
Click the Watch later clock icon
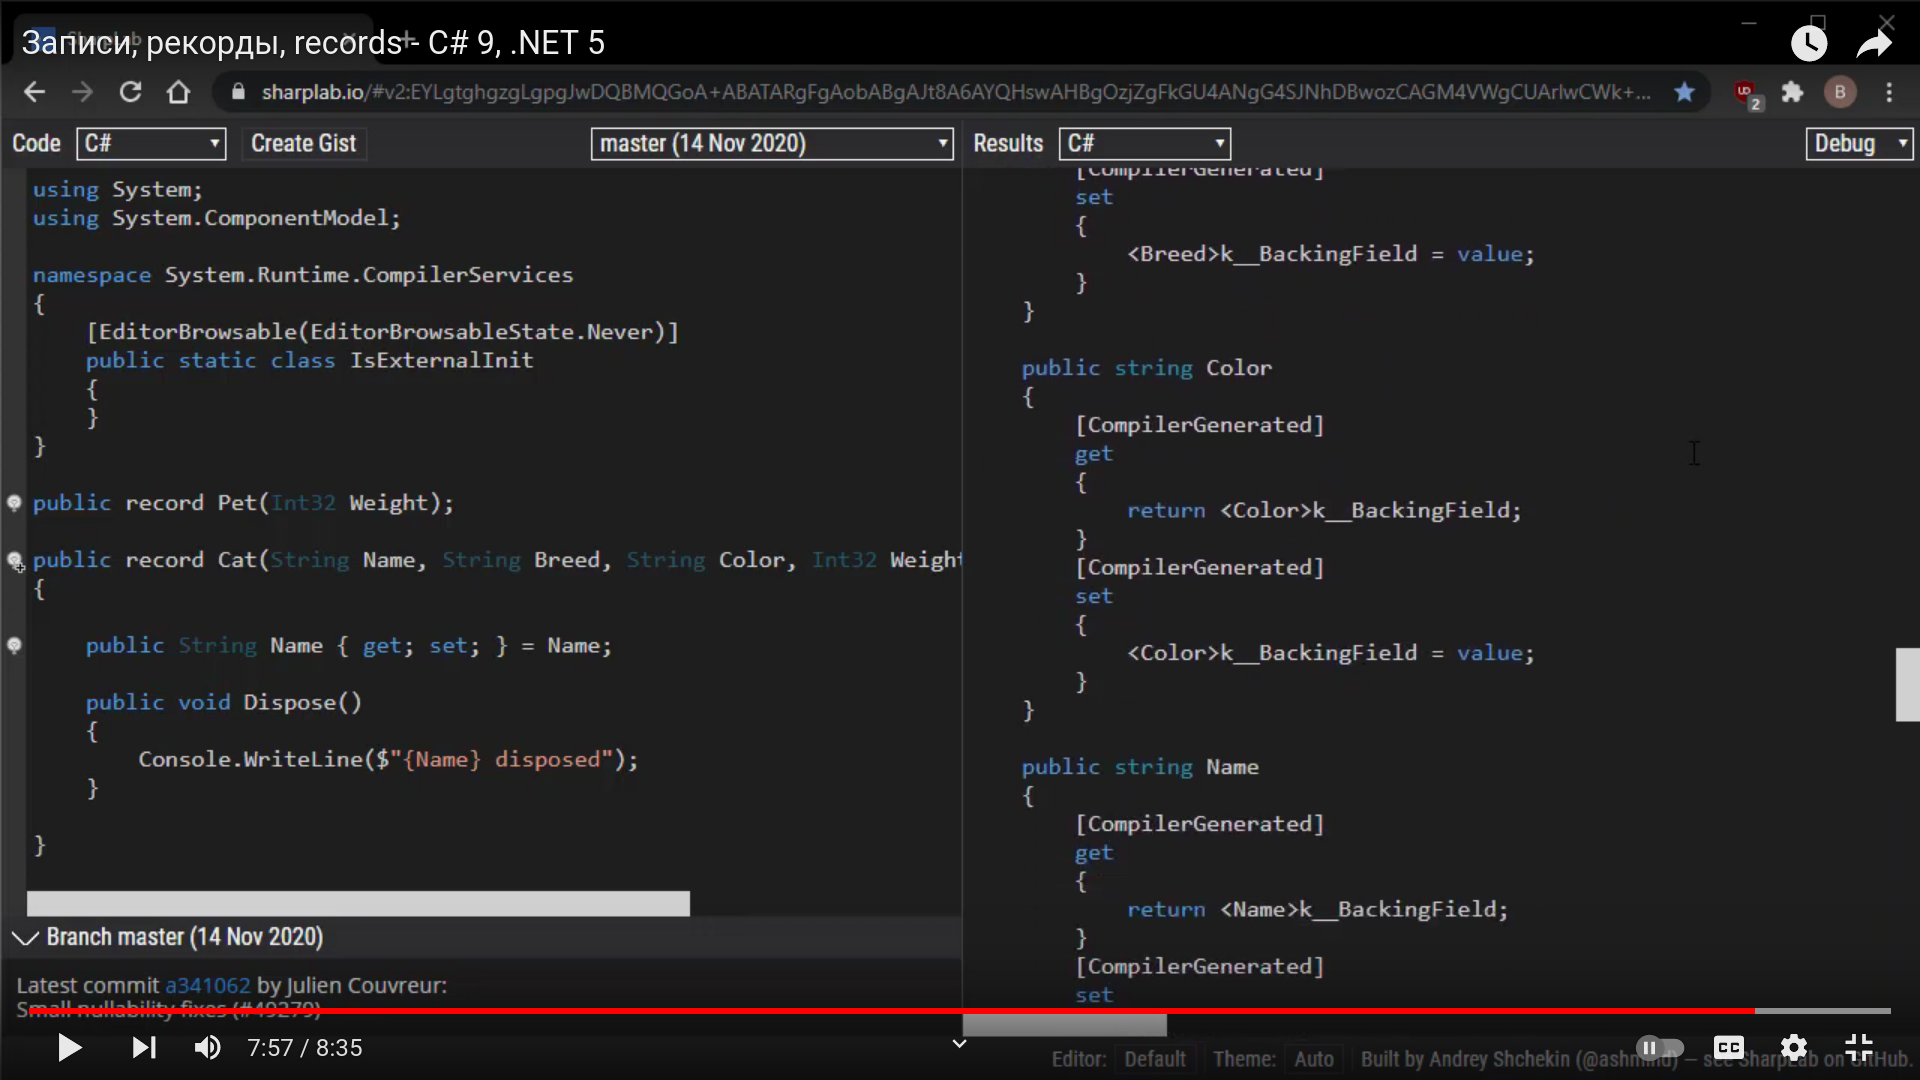pyautogui.click(x=1808, y=43)
